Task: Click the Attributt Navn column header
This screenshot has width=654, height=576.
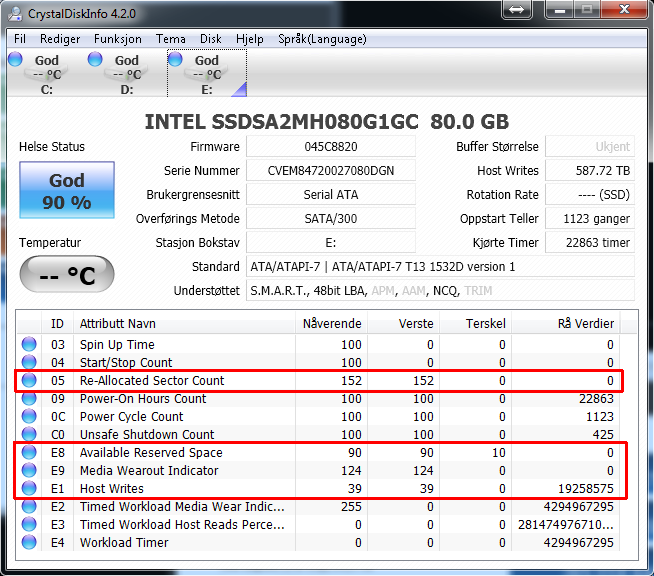Action: (x=184, y=324)
